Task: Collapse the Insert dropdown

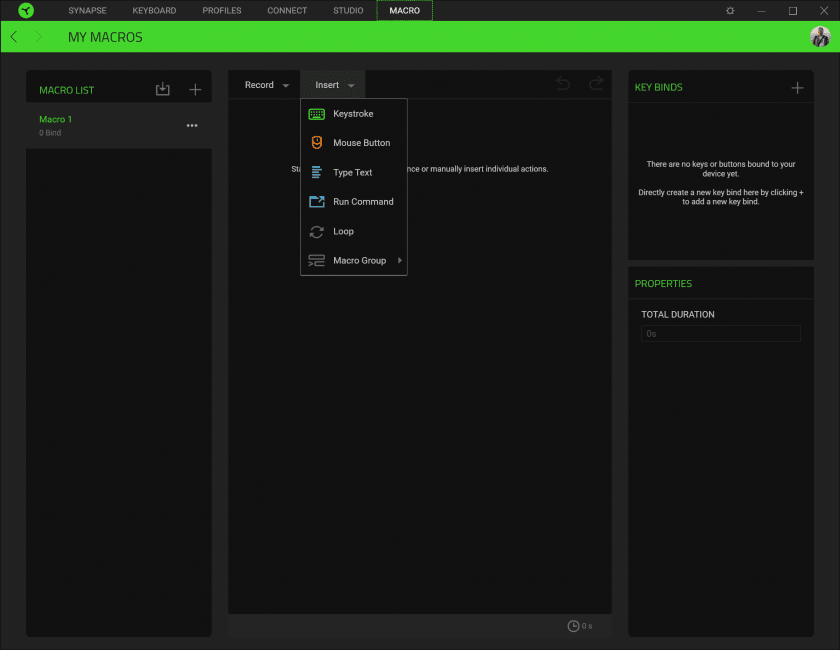Action: click(333, 85)
